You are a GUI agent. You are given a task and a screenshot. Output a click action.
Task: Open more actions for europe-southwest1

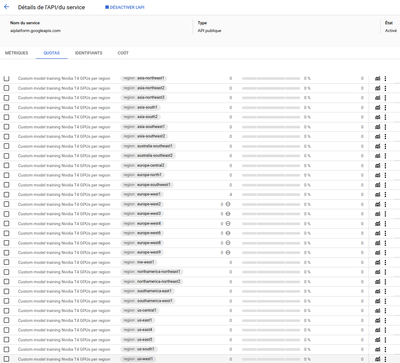click(385, 185)
